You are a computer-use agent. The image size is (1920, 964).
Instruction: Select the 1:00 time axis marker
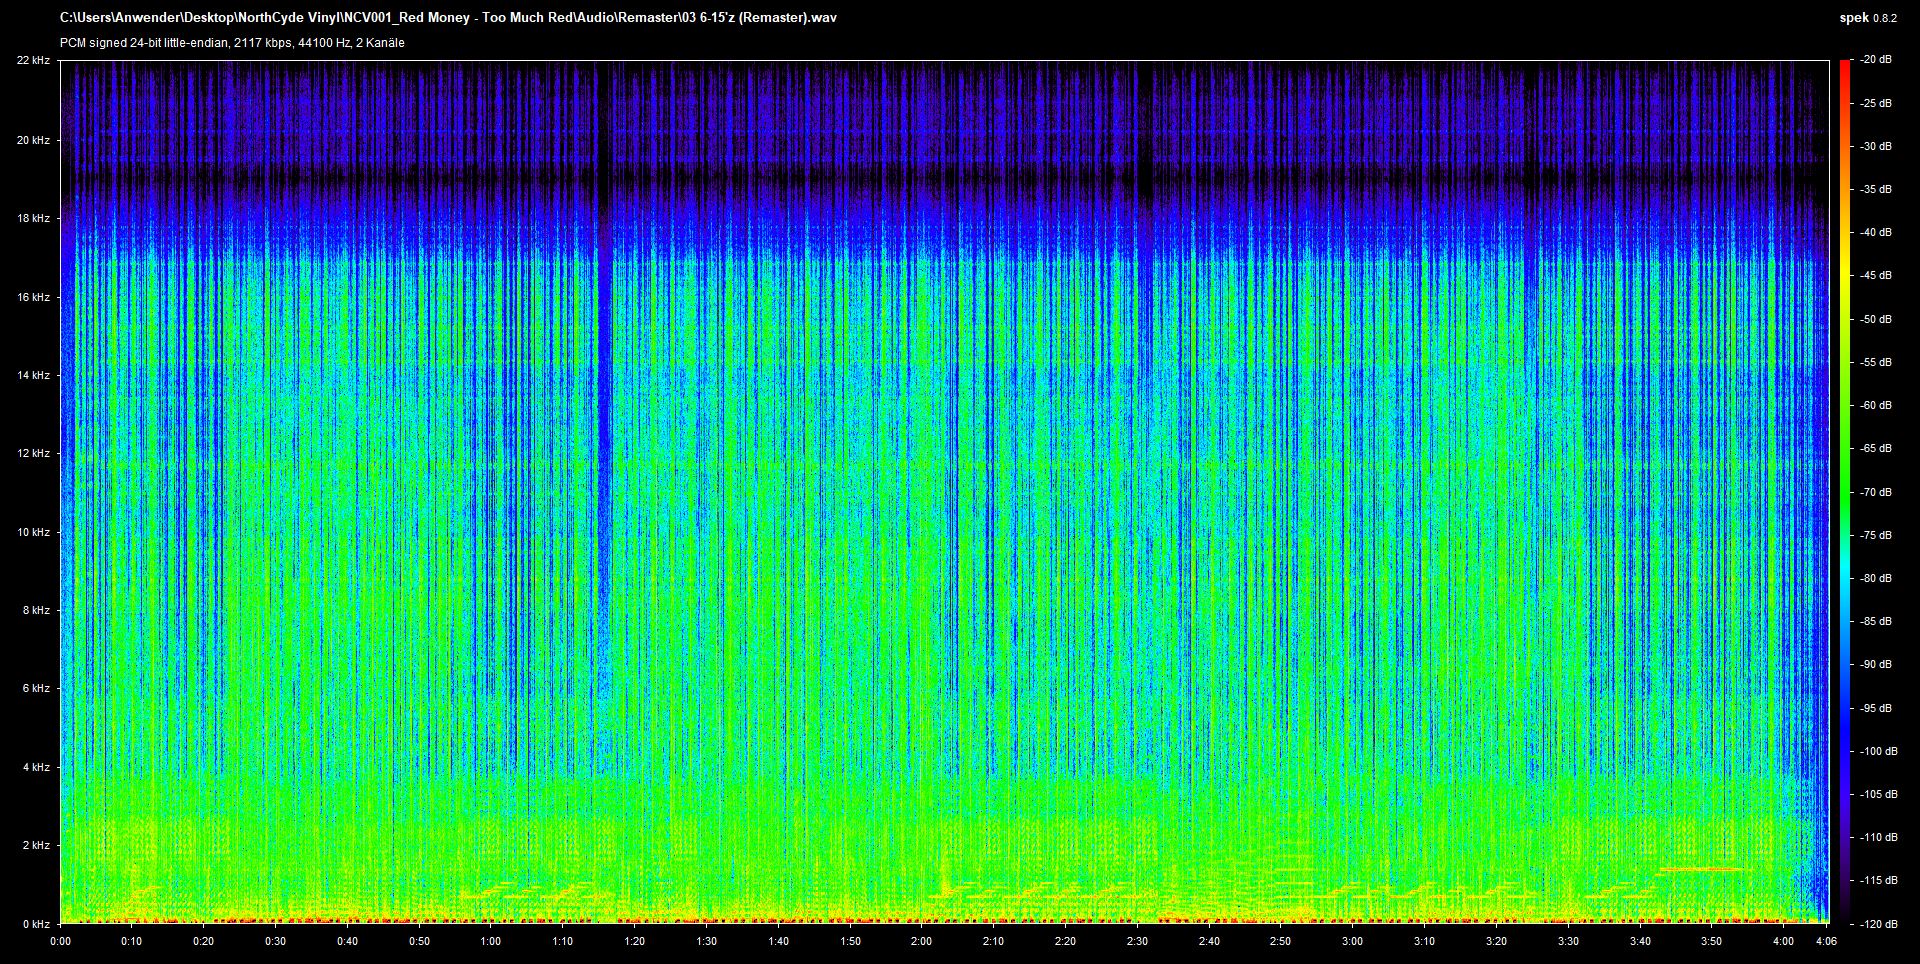click(x=491, y=941)
